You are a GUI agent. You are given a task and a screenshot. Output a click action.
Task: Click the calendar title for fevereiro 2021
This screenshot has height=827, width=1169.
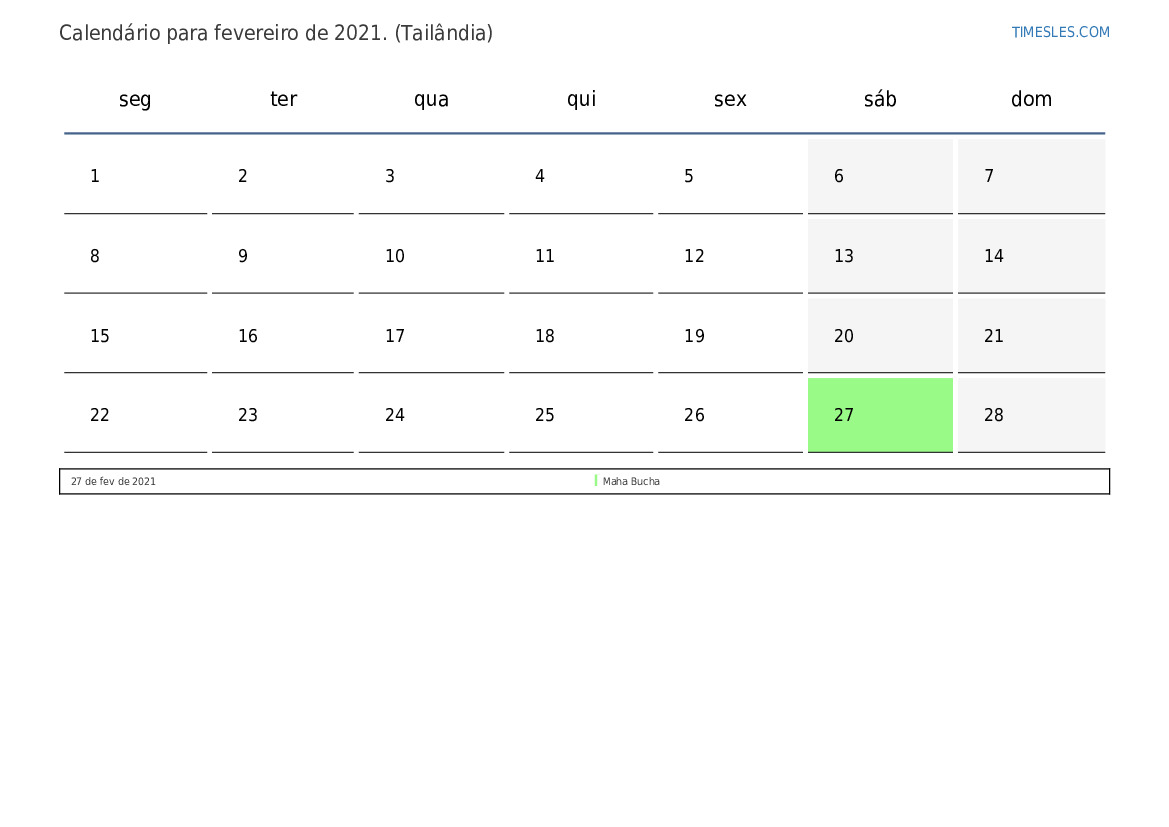click(276, 33)
